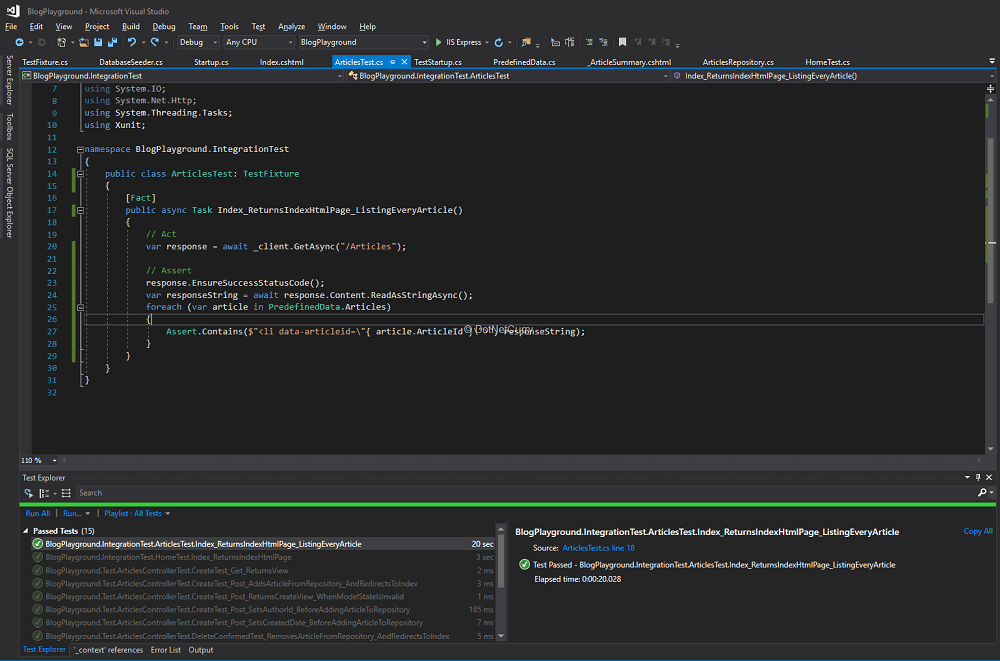Click the Find in Files toolbar icon

[x=526, y=42]
